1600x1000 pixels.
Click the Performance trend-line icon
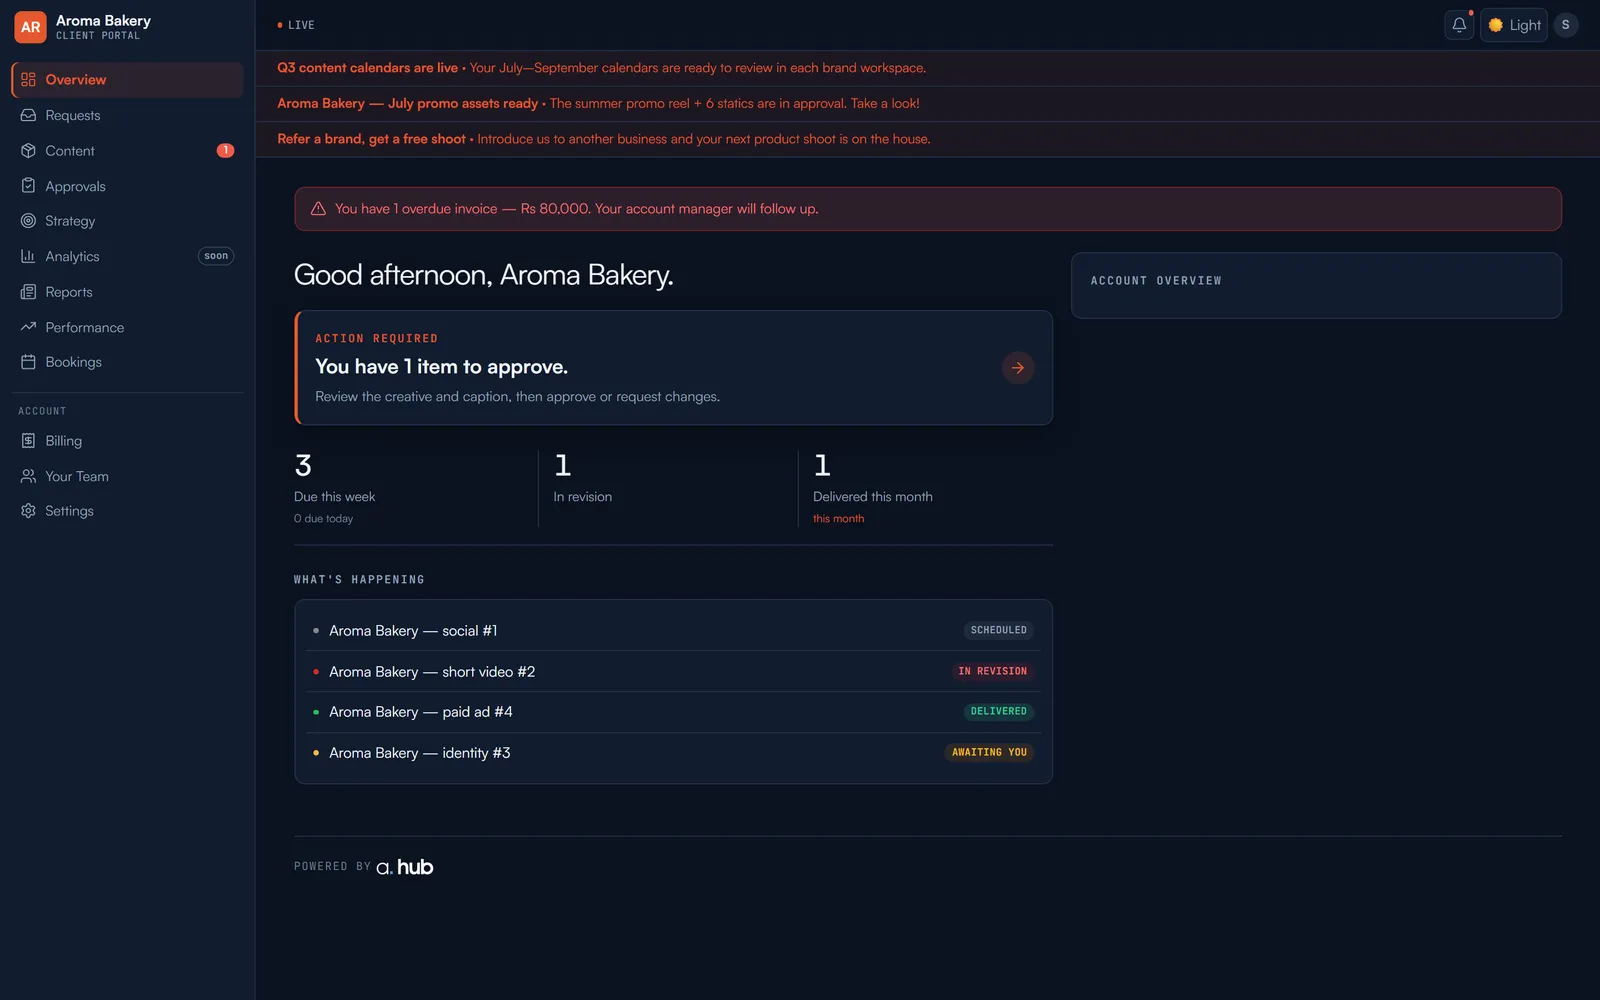click(x=28, y=327)
